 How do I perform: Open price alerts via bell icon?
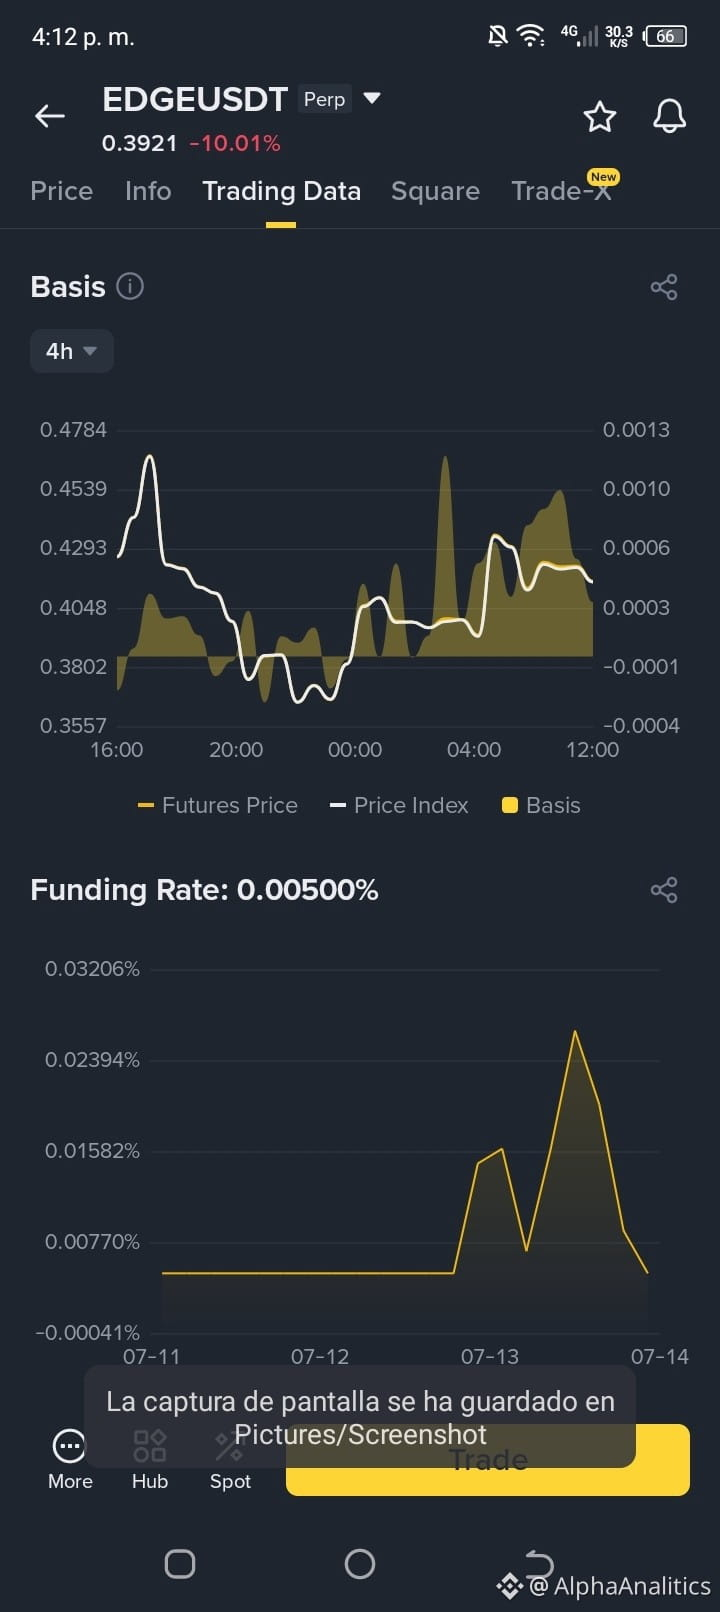point(669,116)
